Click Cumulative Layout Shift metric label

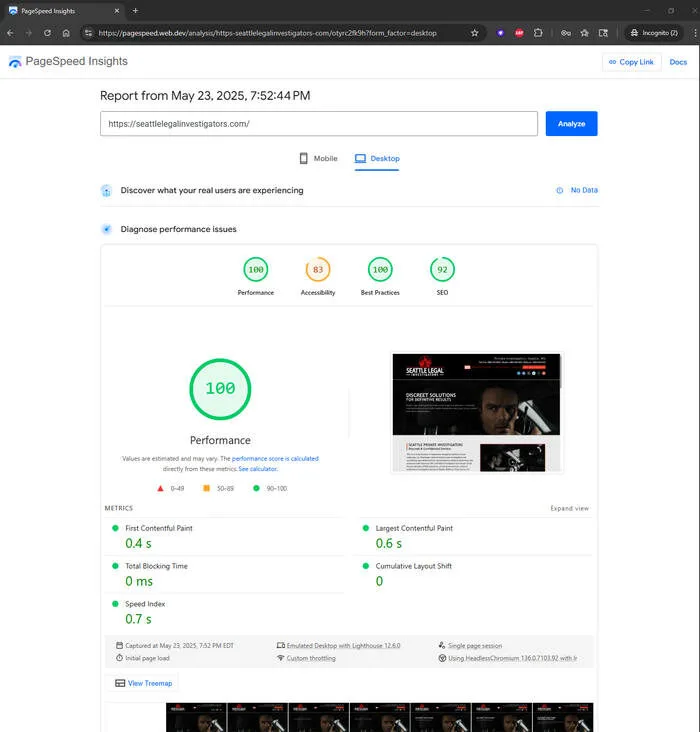tap(414, 566)
